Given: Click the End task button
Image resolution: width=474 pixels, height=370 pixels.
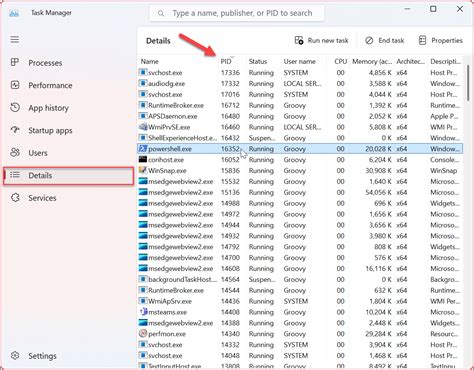Looking at the screenshot, I should click(384, 41).
